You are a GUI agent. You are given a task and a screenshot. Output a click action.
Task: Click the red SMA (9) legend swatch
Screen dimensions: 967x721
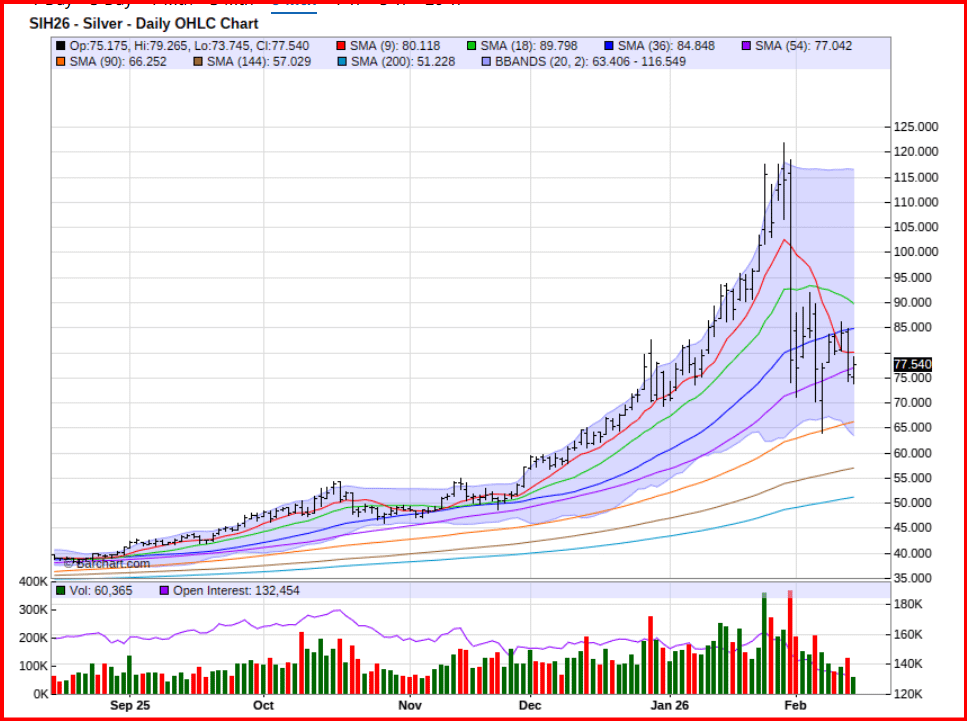[x=341, y=46]
